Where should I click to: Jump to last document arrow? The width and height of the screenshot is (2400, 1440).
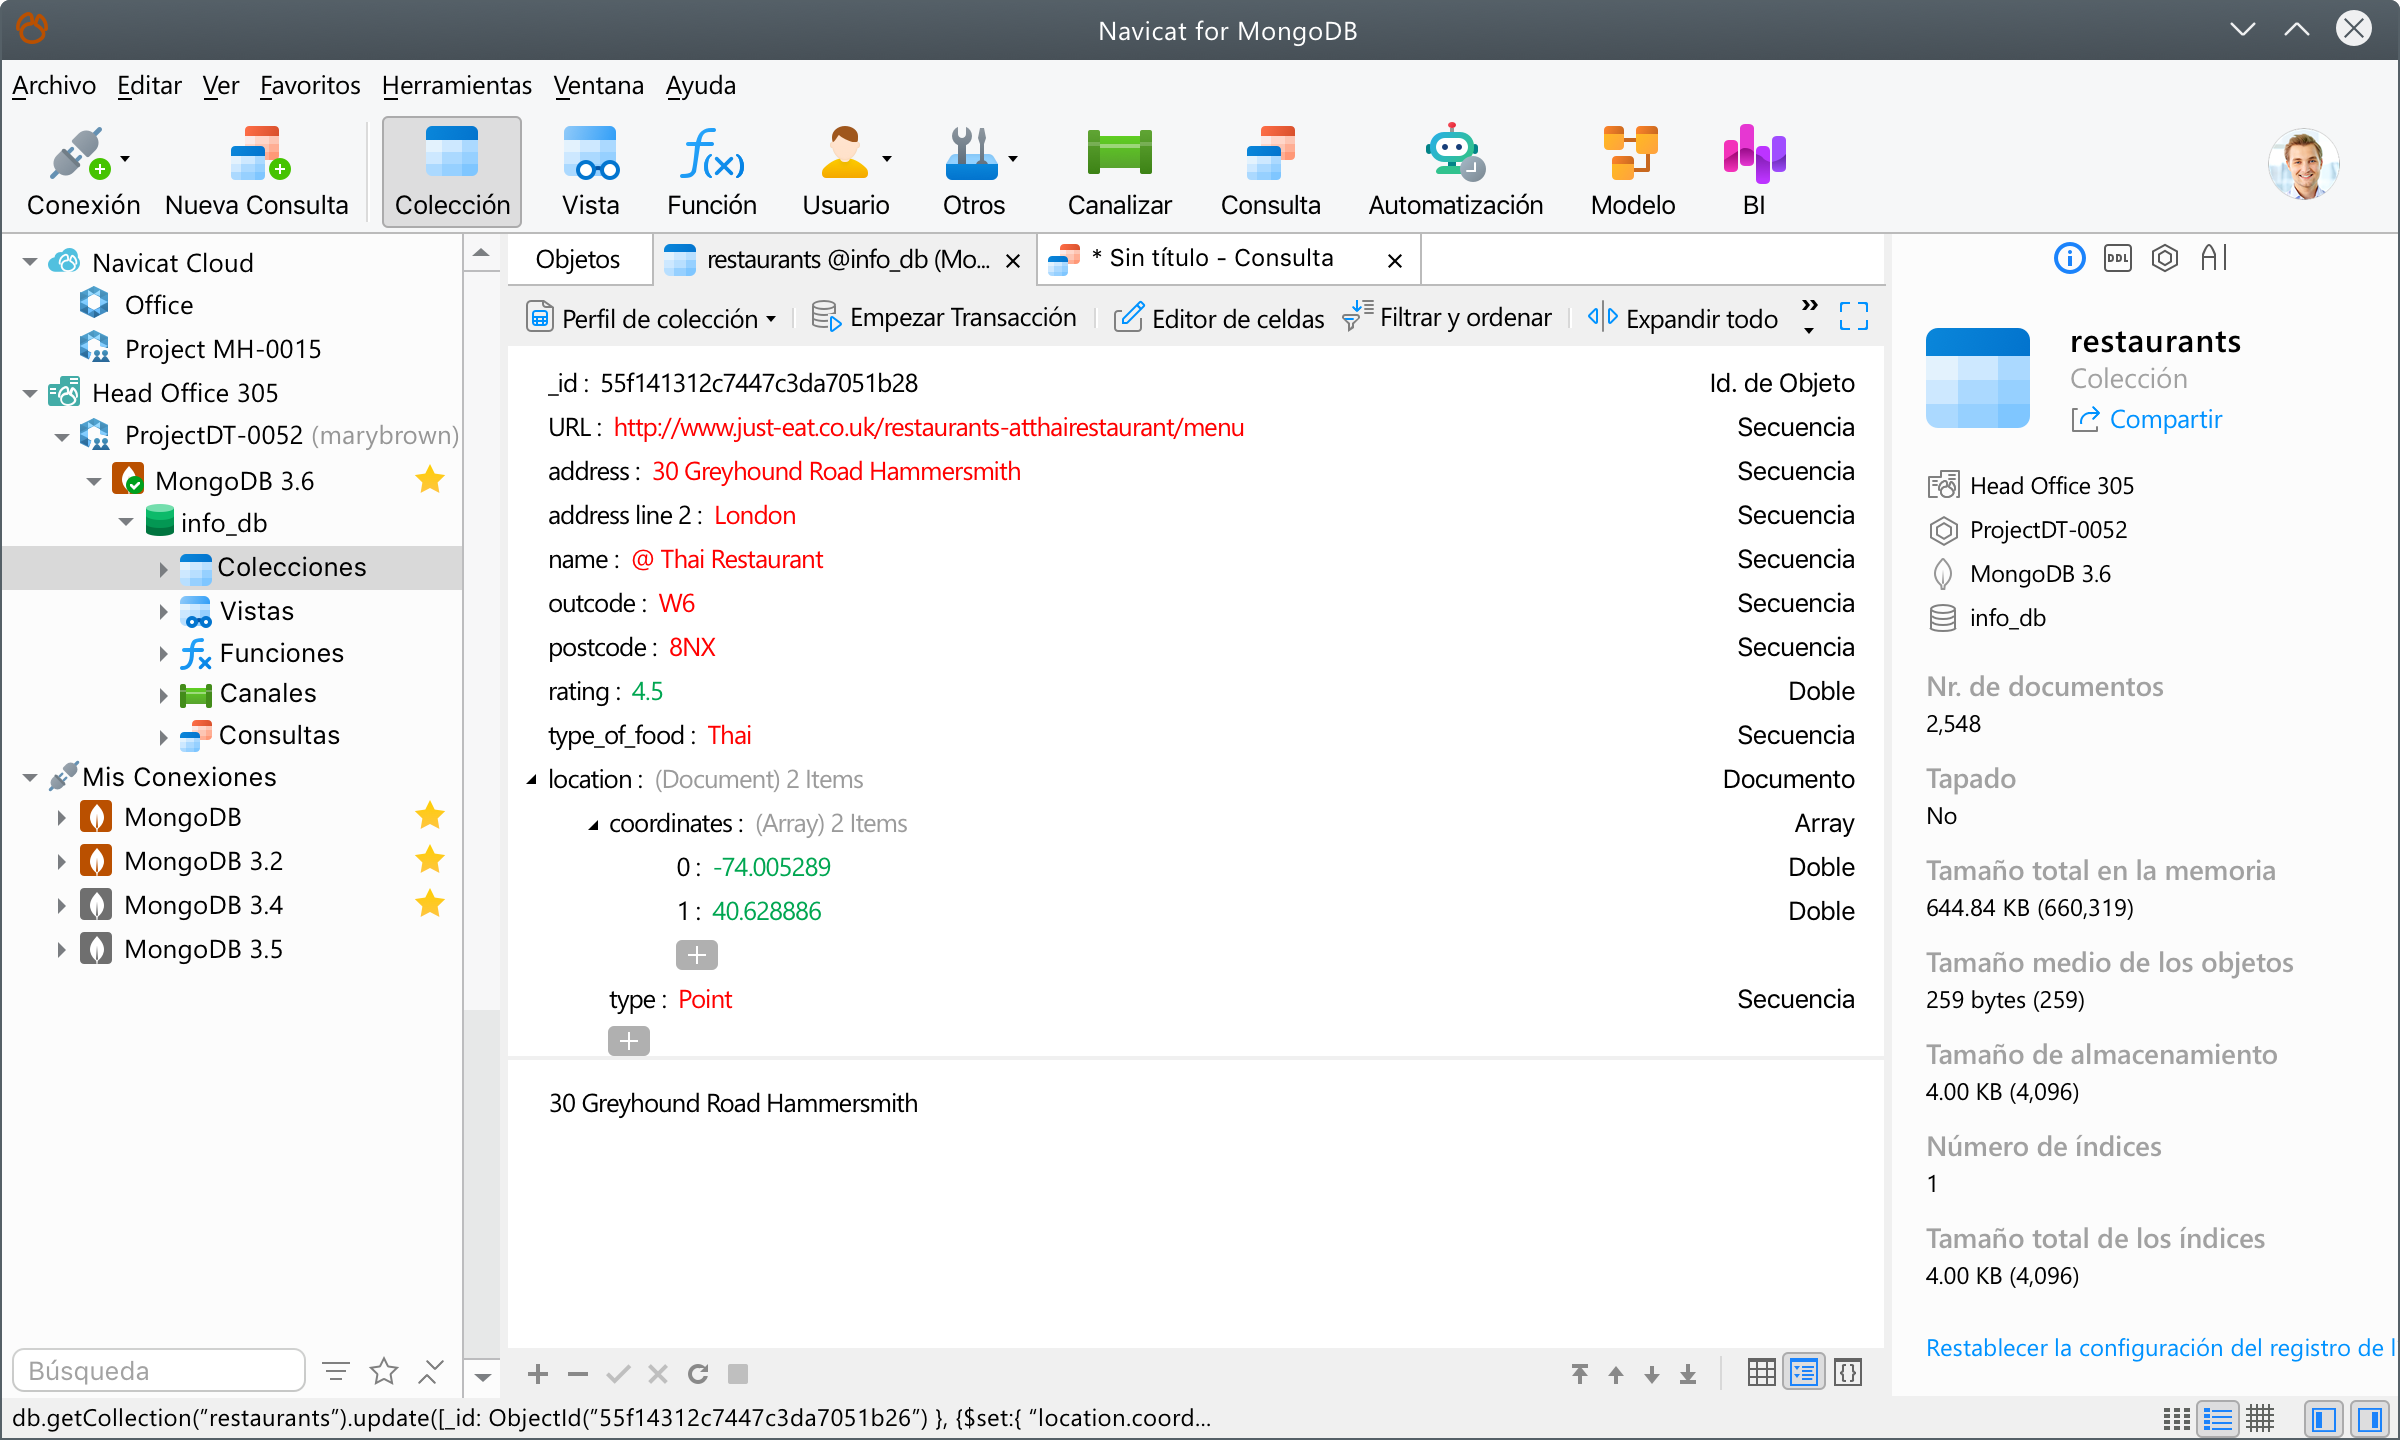pos(1687,1374)
